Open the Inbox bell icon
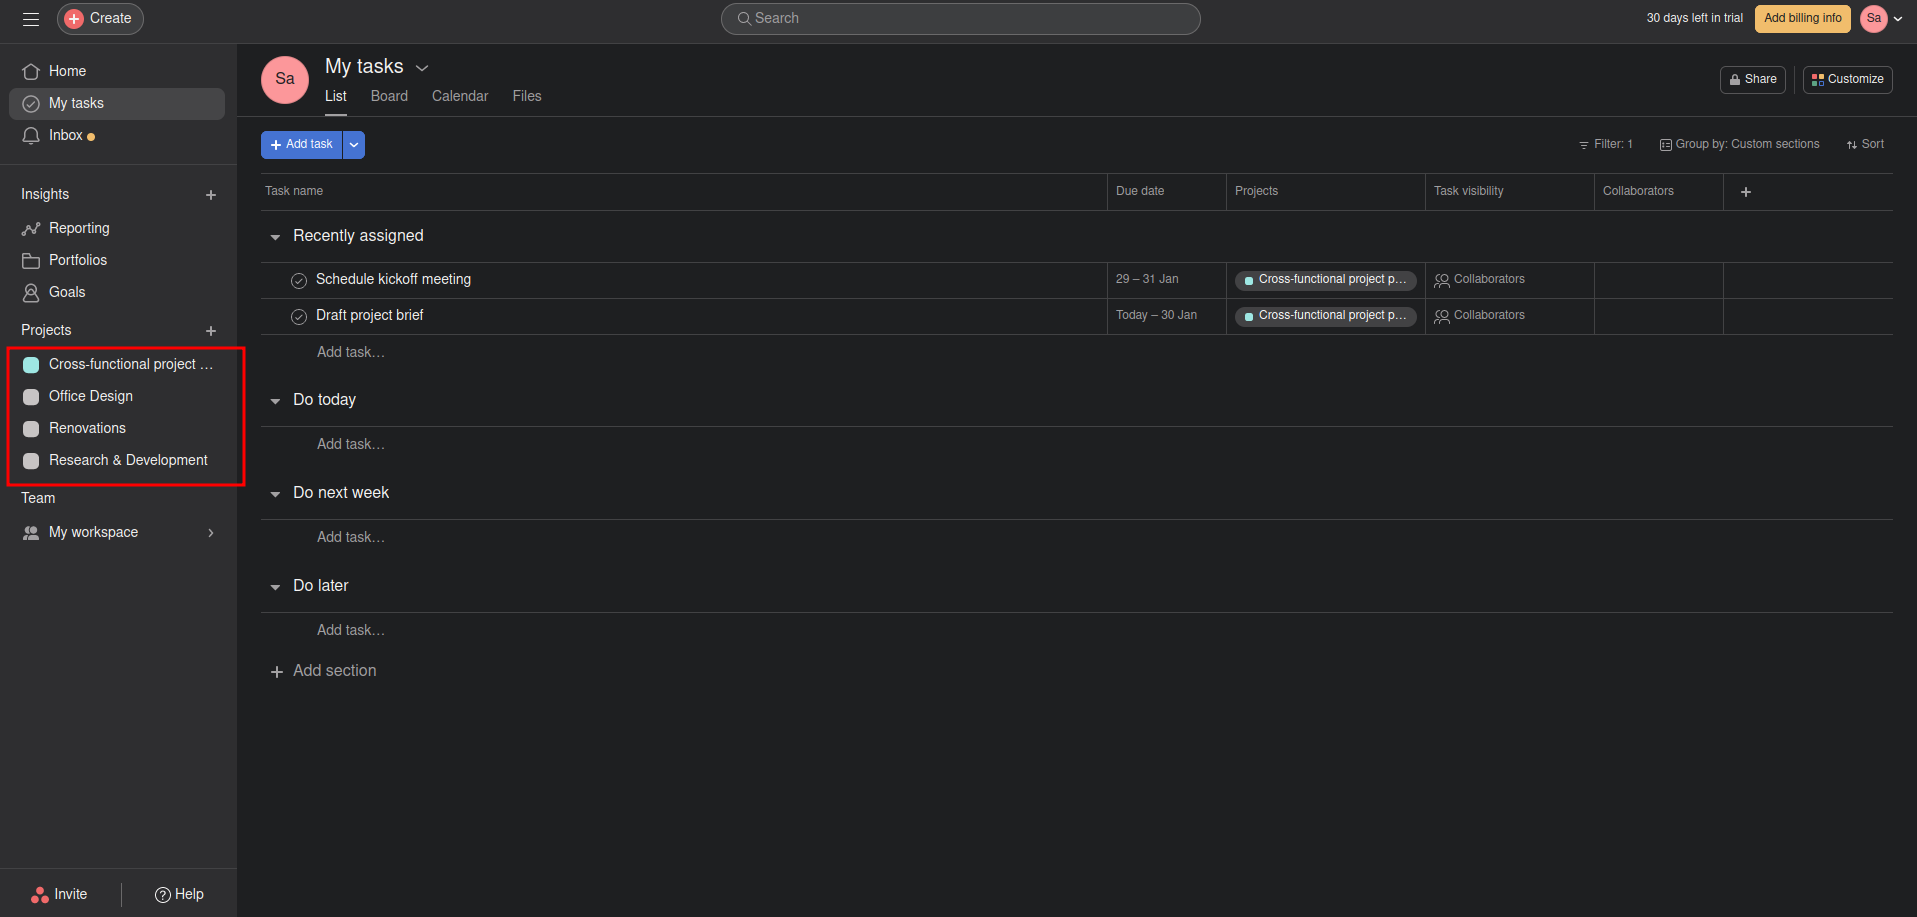 (31, 136)
